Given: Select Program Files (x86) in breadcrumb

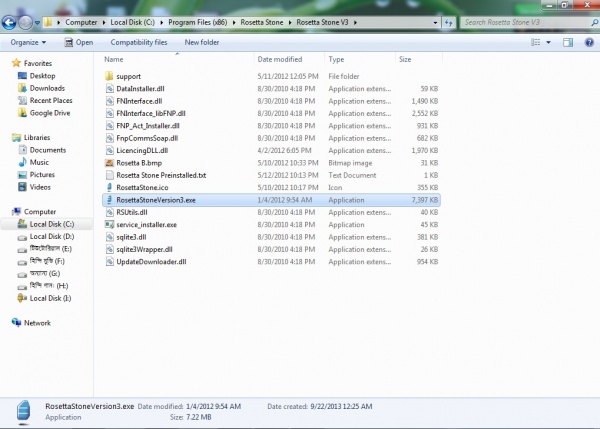Looking at the screenshot, I should tap(197, 23).
